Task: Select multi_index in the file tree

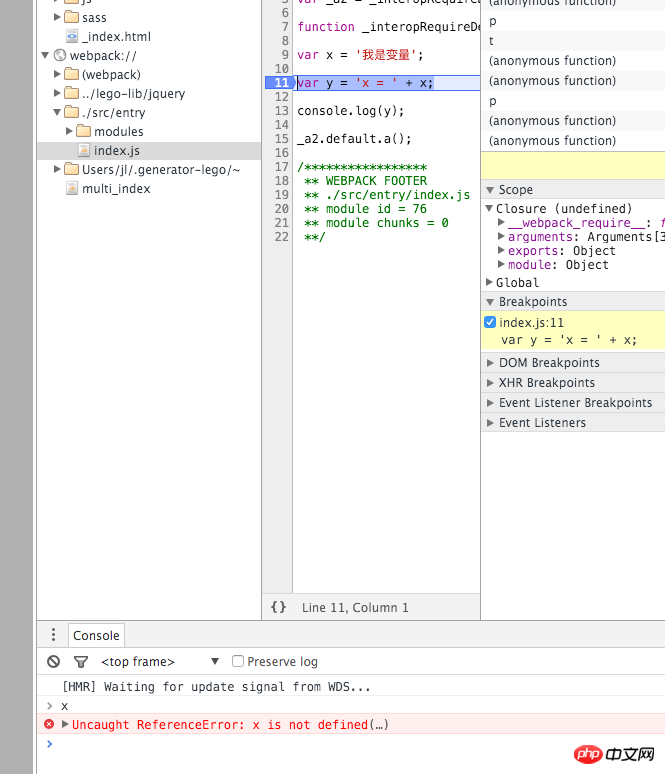Action: tap(116, 189)
